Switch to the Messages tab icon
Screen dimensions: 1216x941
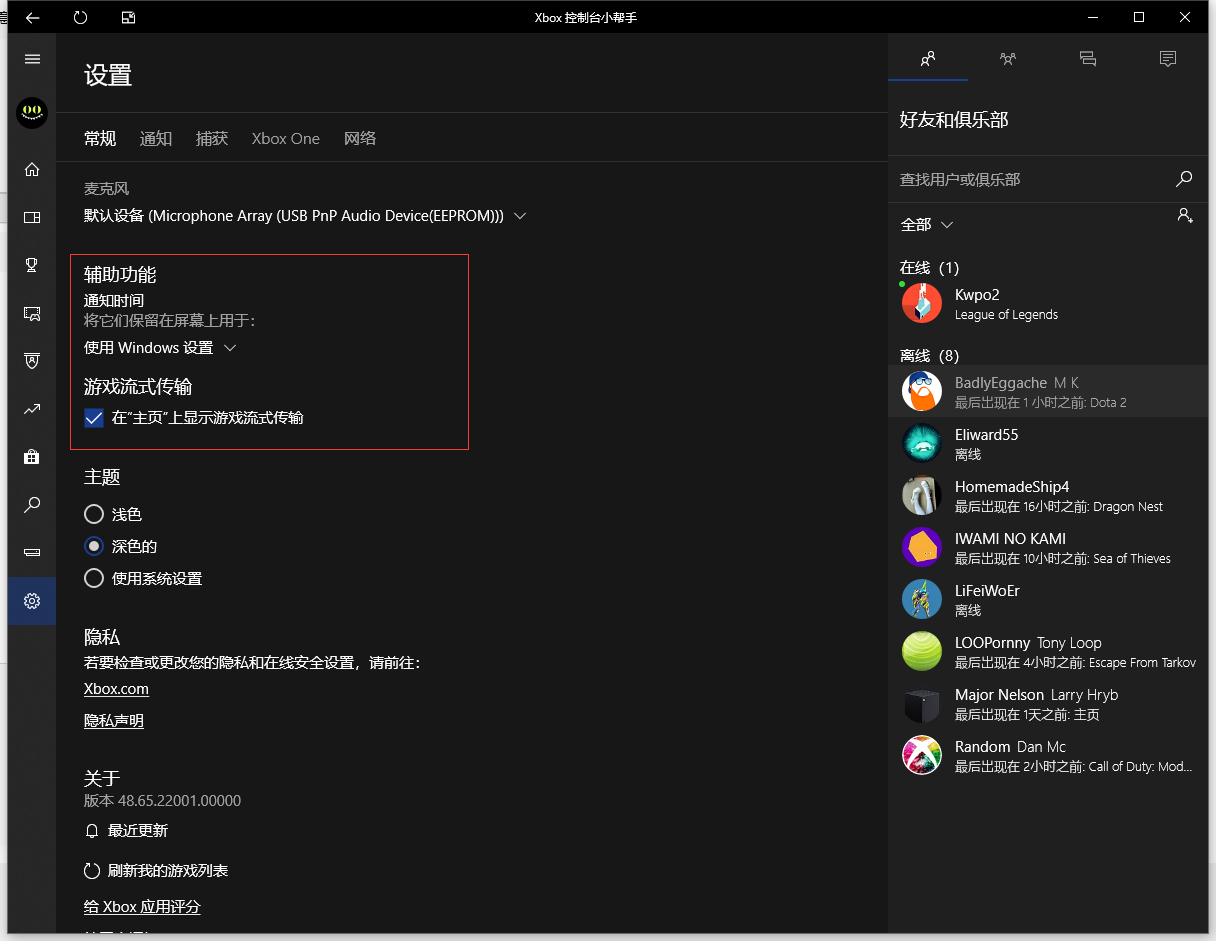click(1088, 59)
